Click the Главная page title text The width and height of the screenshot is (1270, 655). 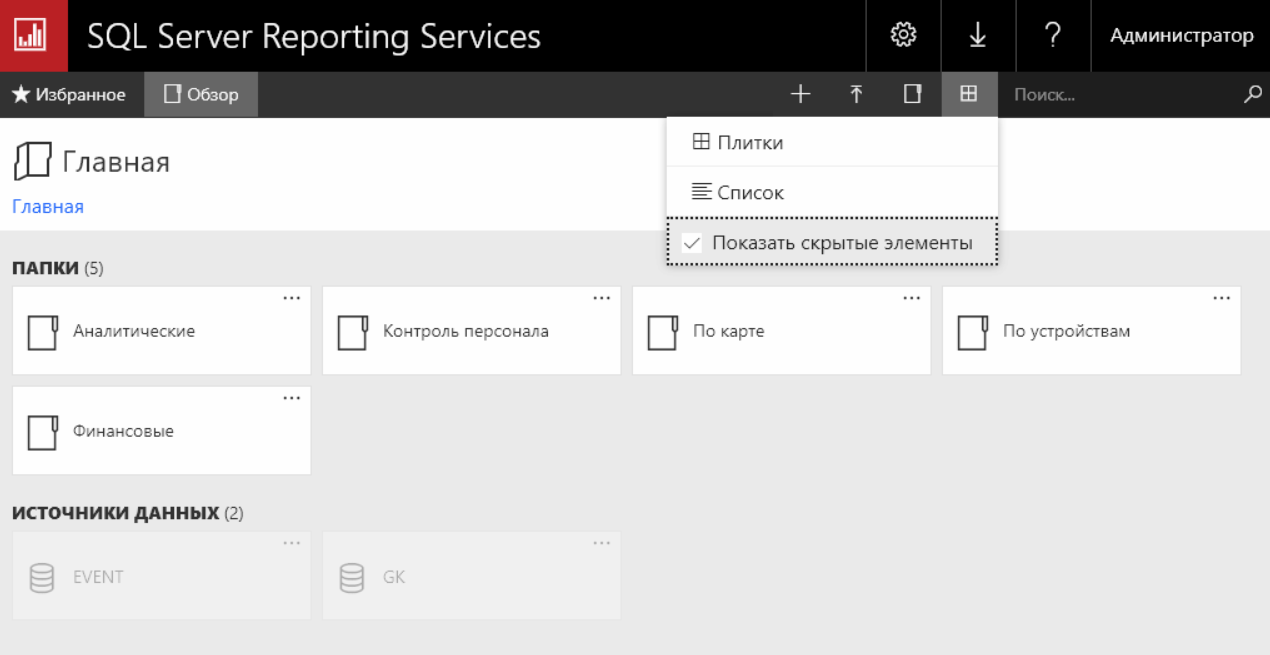(116, 162)
